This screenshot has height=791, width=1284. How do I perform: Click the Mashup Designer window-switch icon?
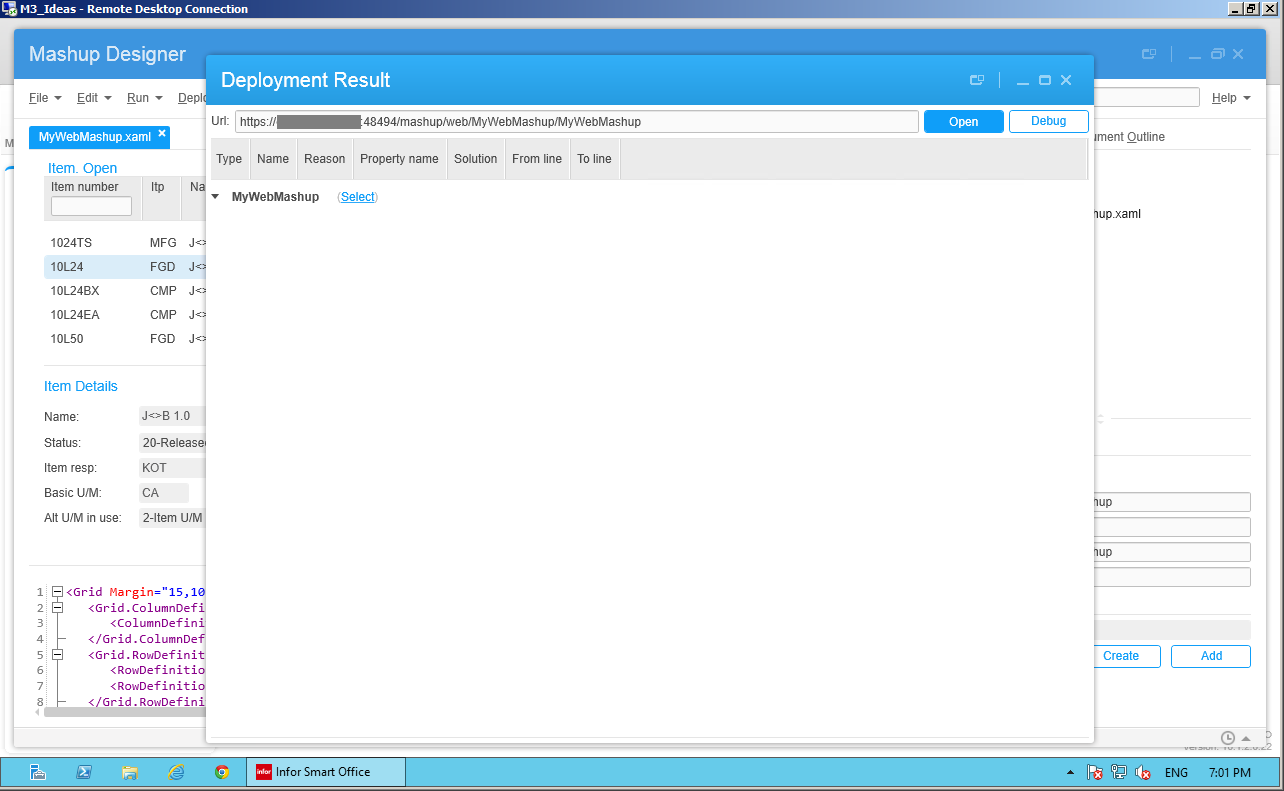(1150, 54)
